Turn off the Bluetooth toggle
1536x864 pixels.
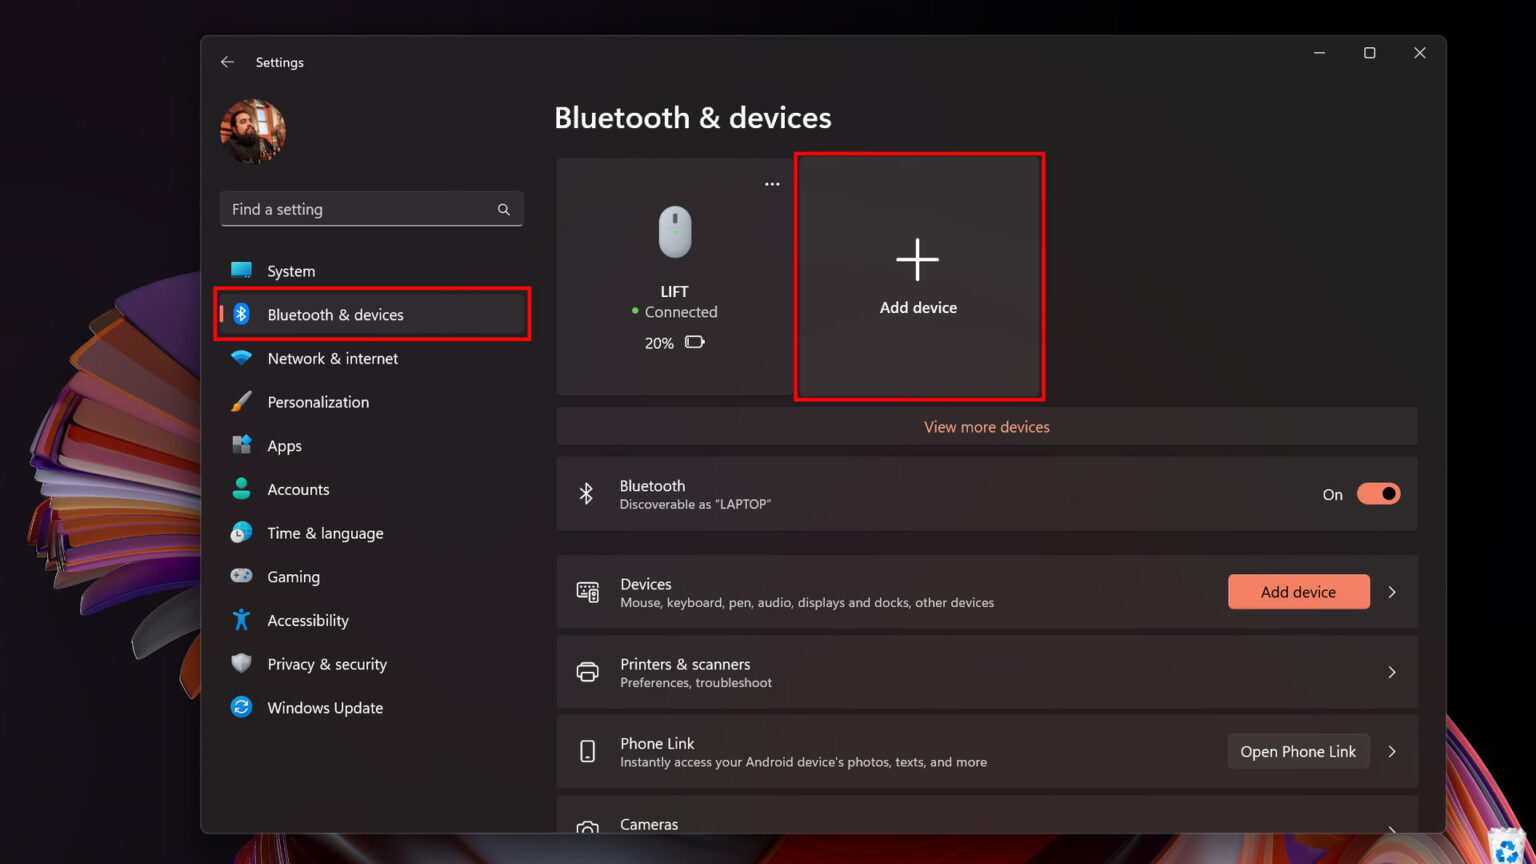tap(1378, 493)
